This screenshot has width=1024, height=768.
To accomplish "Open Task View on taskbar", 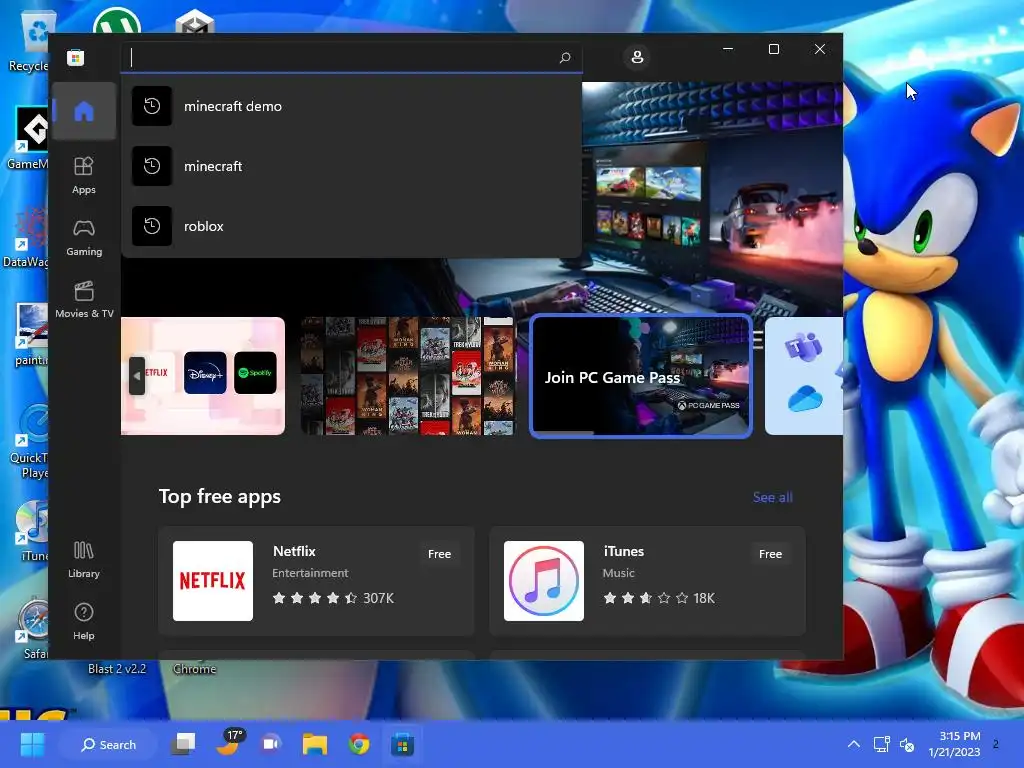I will [x=184, y=744].
